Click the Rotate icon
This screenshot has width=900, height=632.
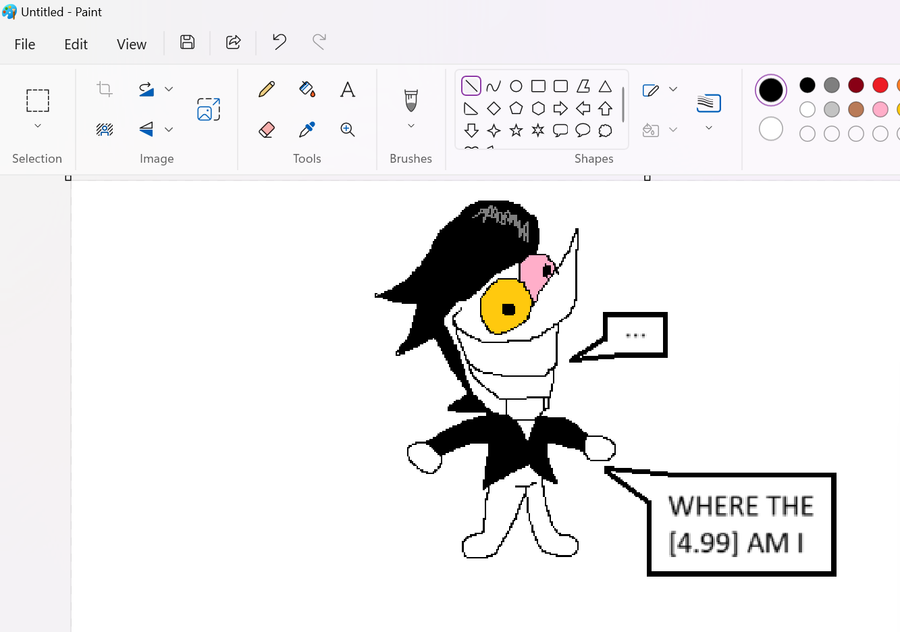pos(146,89)
